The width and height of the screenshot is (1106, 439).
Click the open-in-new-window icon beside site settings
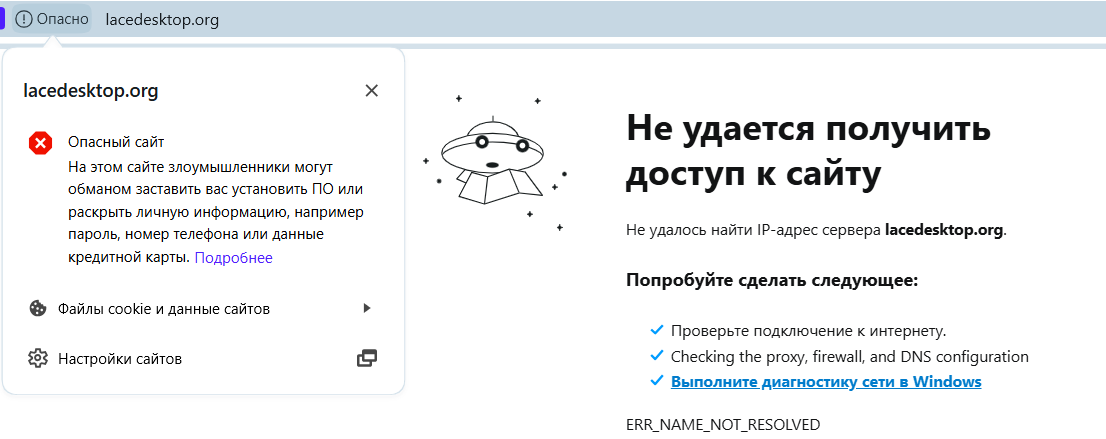(367, 358)
